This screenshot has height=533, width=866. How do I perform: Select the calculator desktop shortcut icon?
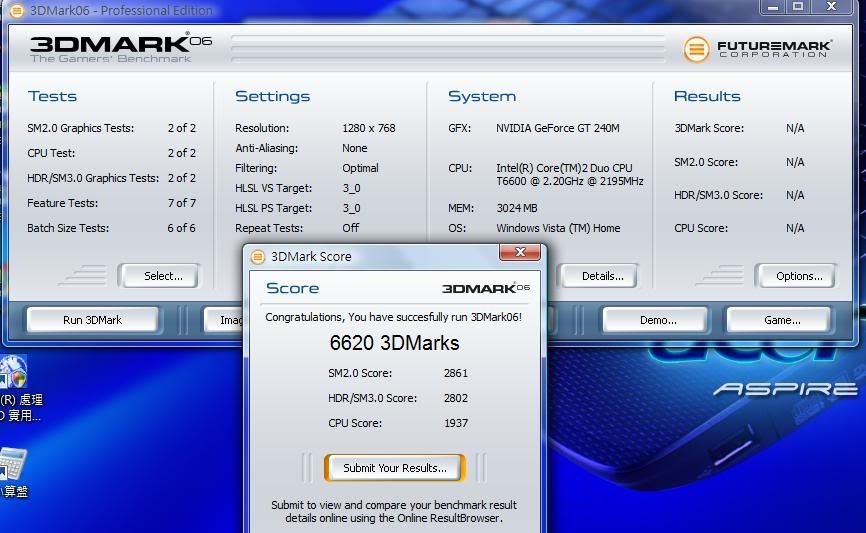12,466
